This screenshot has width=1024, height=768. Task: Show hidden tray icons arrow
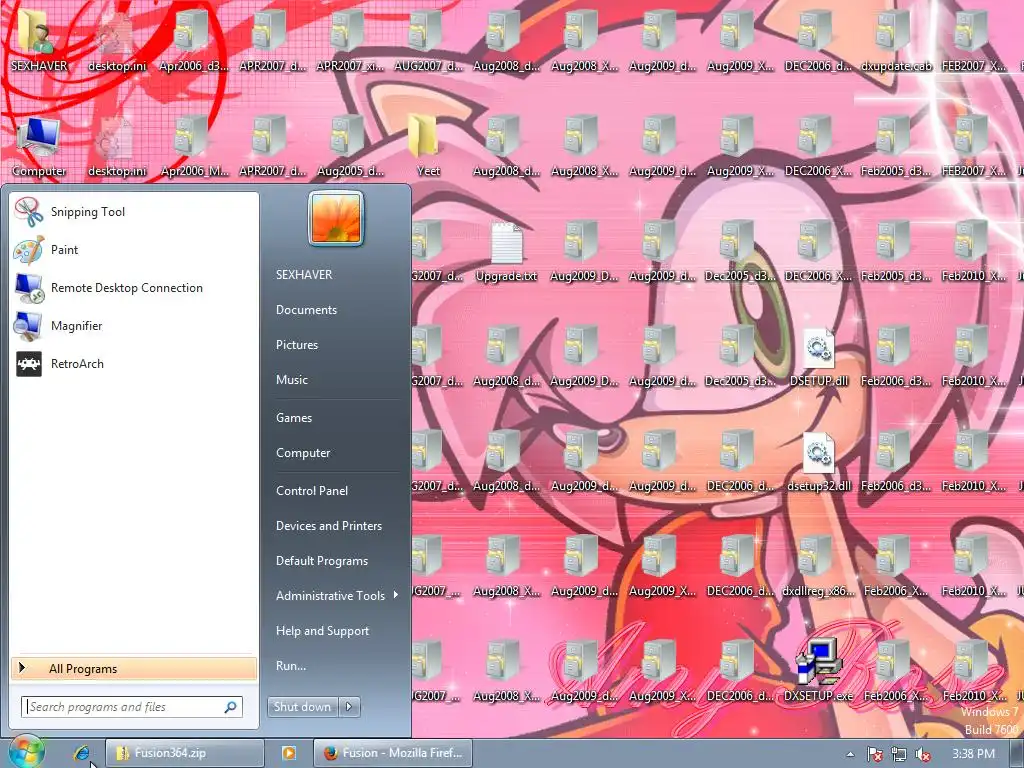tap(850, 754)
